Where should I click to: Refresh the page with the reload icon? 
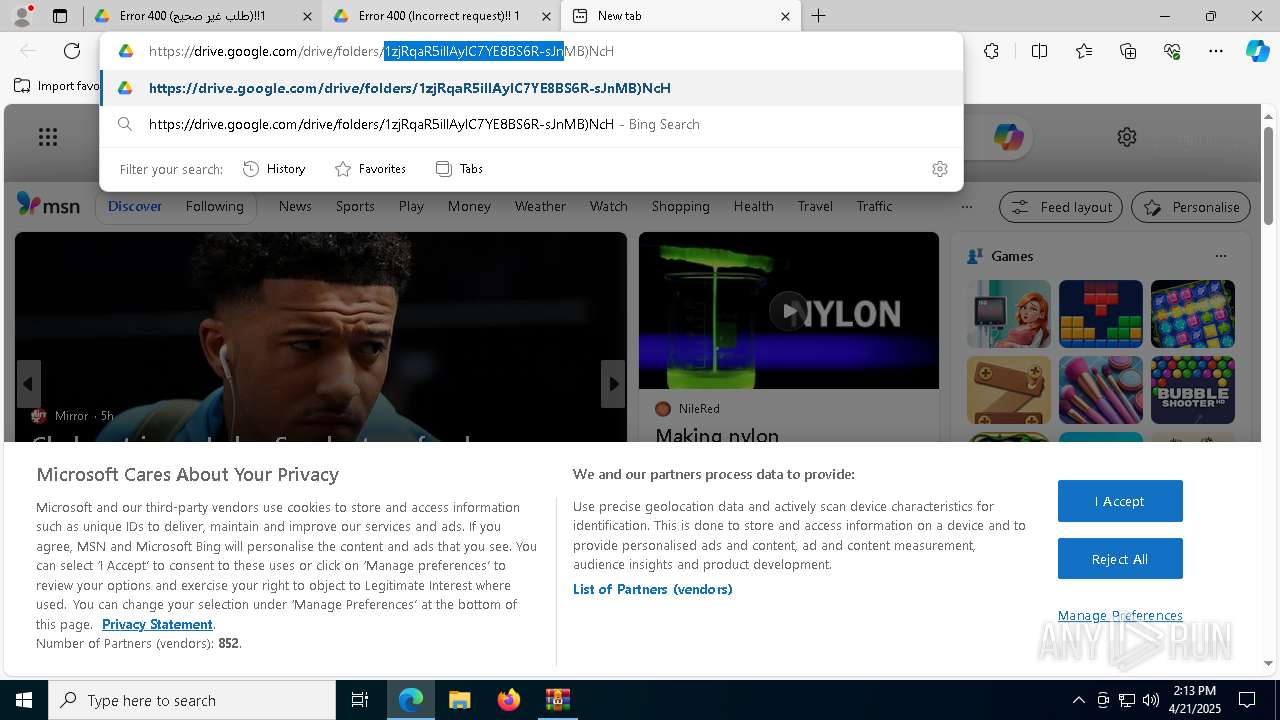[x=72, y=51]
